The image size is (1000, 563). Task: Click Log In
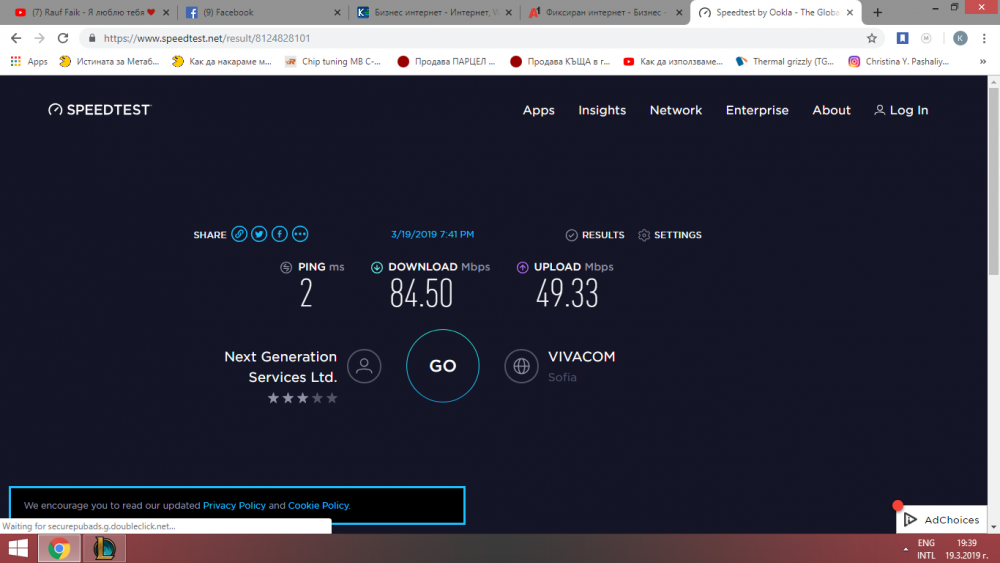point(901,110)
